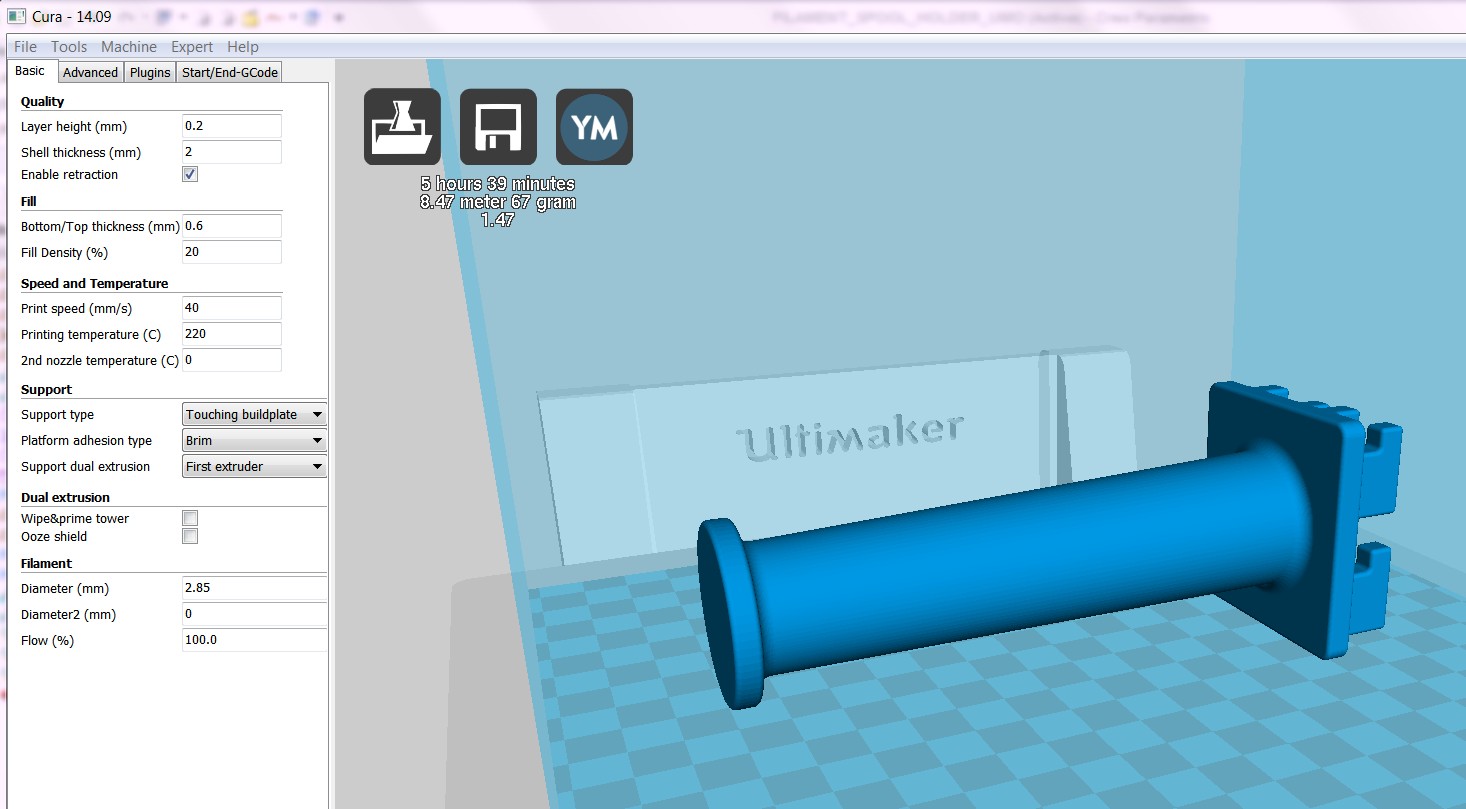Click the "Dual extrusion" section heading
1466x809 pixels.
click(x=65, y=497)
